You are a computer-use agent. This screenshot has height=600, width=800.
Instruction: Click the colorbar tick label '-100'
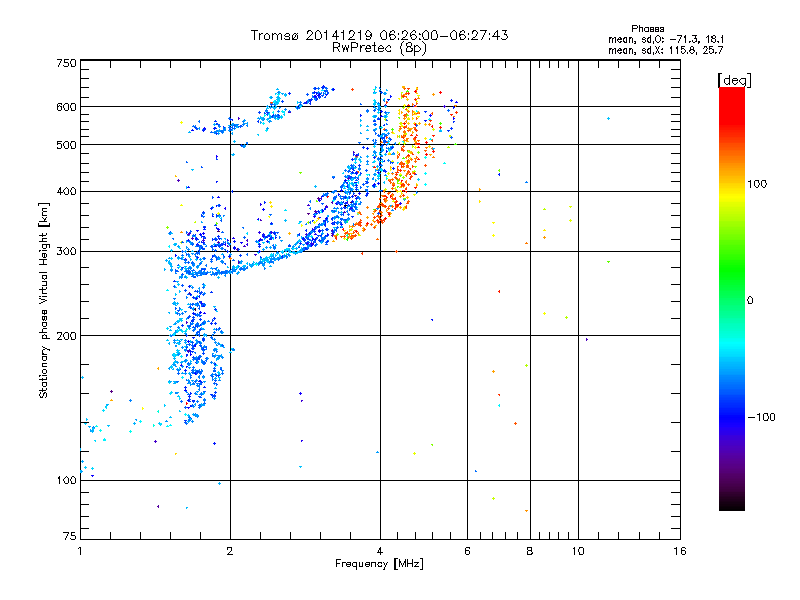(x=762, y=417)
